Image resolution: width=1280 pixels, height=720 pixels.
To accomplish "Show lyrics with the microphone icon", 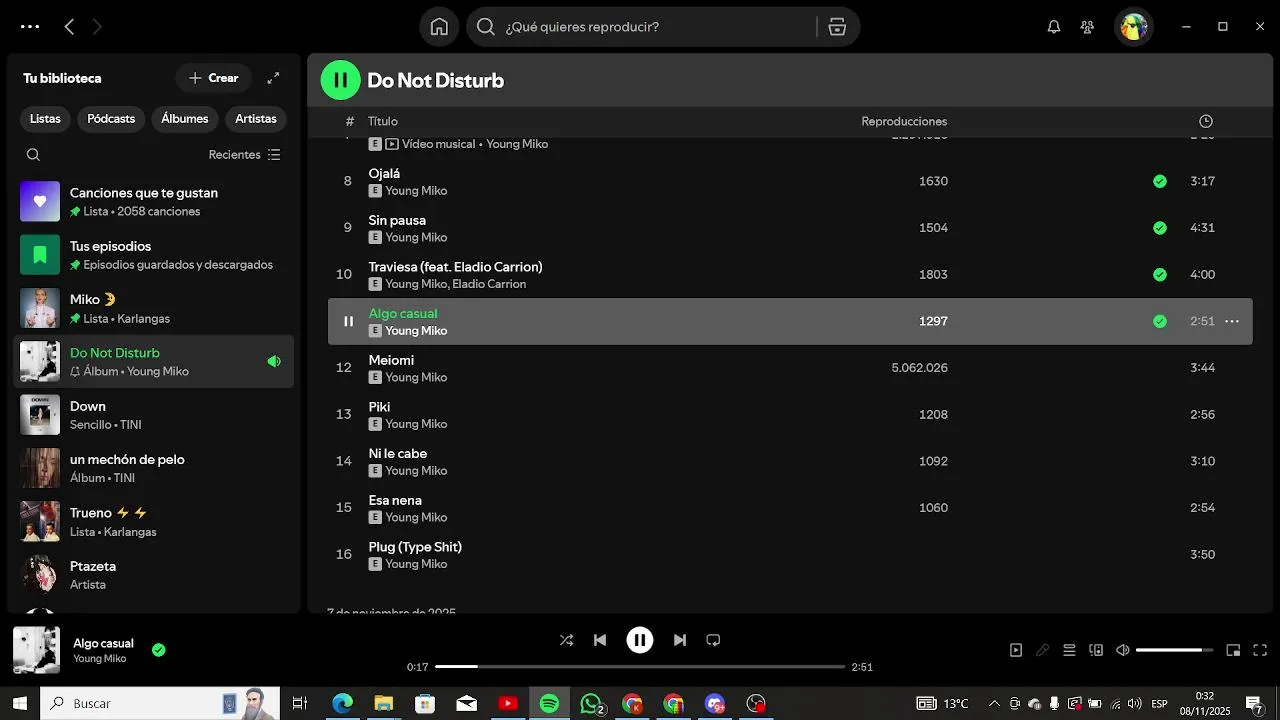I will click(x=1043, y=650).
